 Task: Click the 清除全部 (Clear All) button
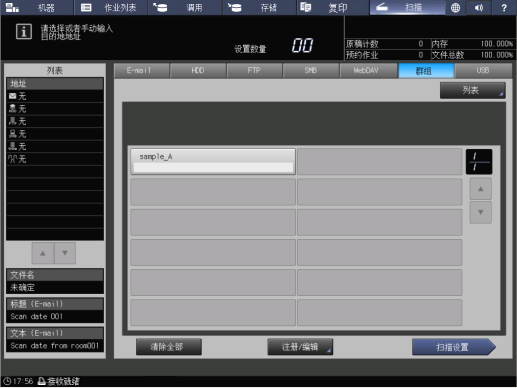(x=169, y=347)
